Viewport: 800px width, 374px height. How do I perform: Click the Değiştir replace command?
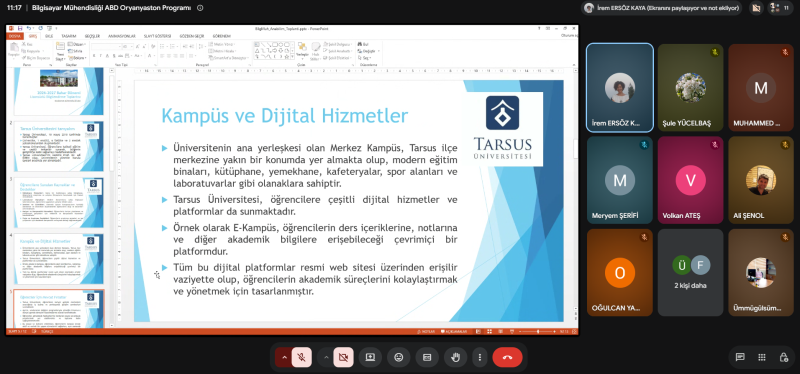click(368, 51)
